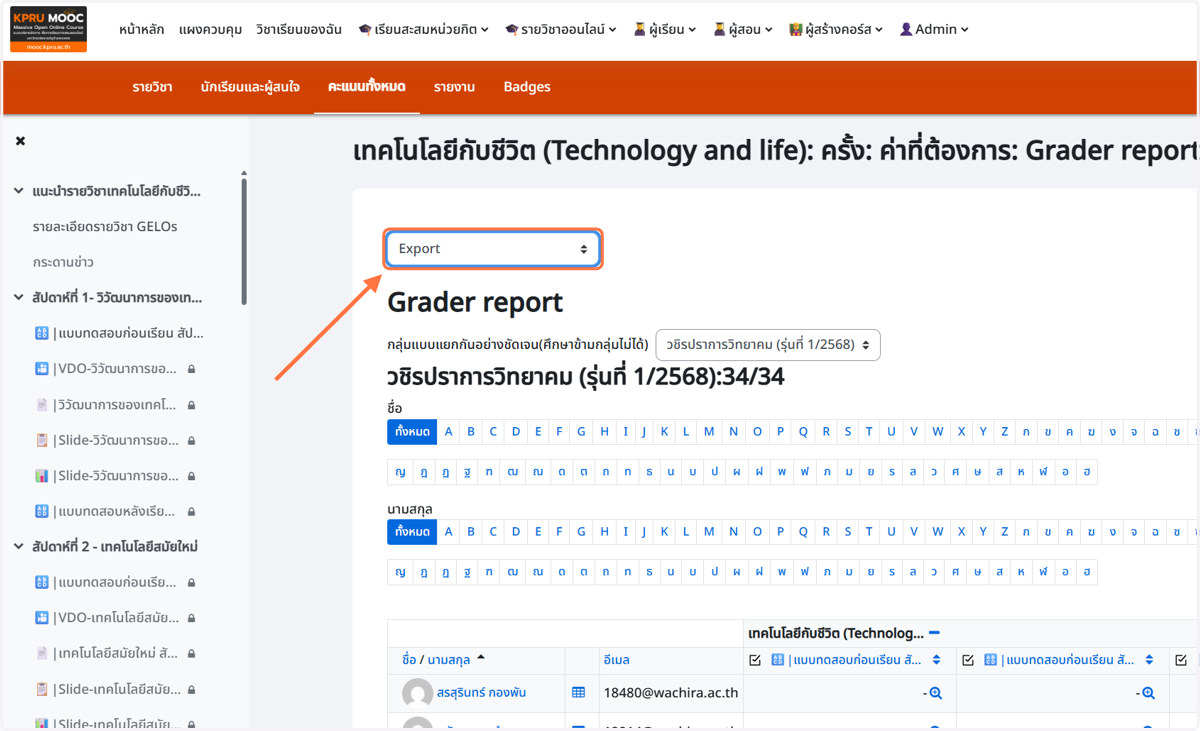Open the ผู้สร้างคอร์ส dropdown menu

(x=836, y=30)
